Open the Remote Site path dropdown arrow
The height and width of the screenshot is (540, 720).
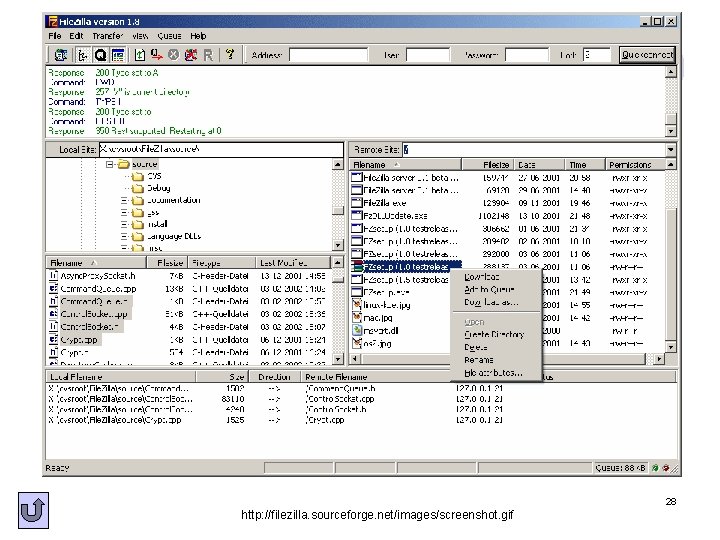click(670, 150)
